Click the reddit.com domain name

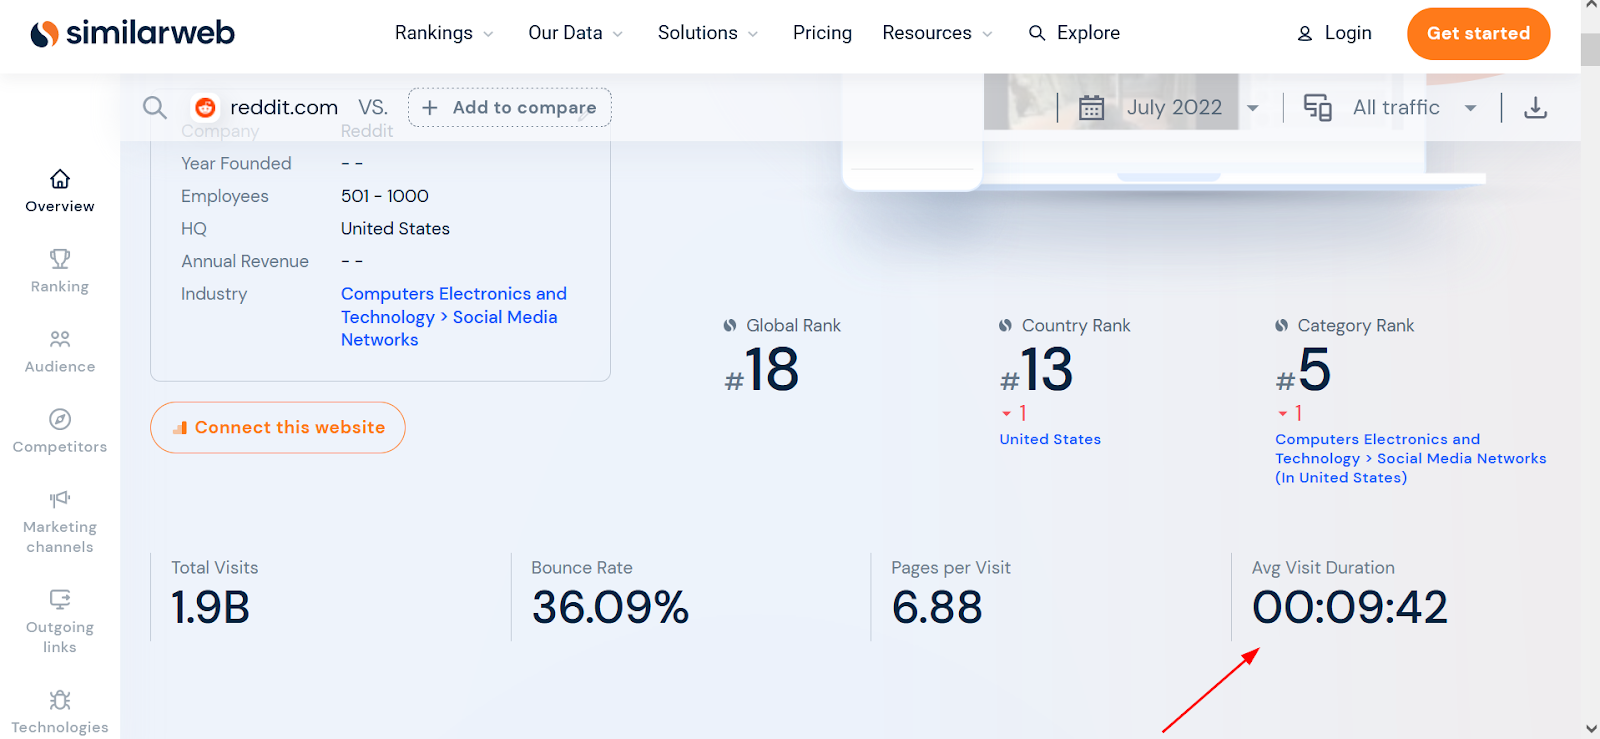click(x=284, y=107)
